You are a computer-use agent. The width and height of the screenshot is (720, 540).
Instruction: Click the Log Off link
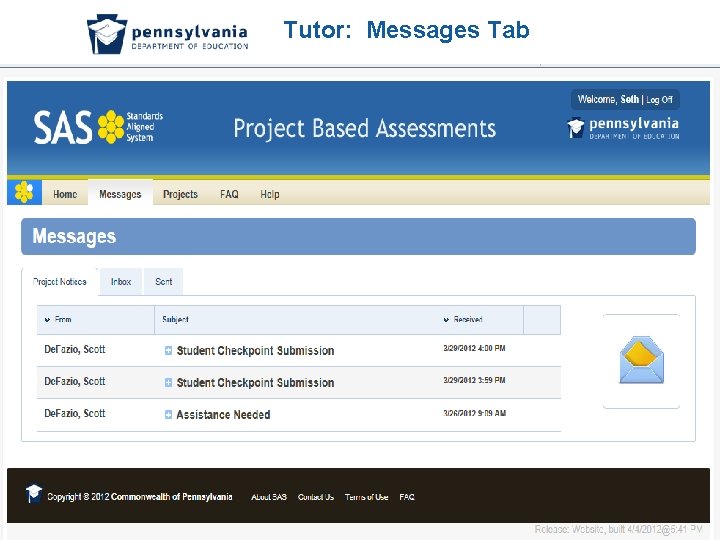click(x=659, y=100)
